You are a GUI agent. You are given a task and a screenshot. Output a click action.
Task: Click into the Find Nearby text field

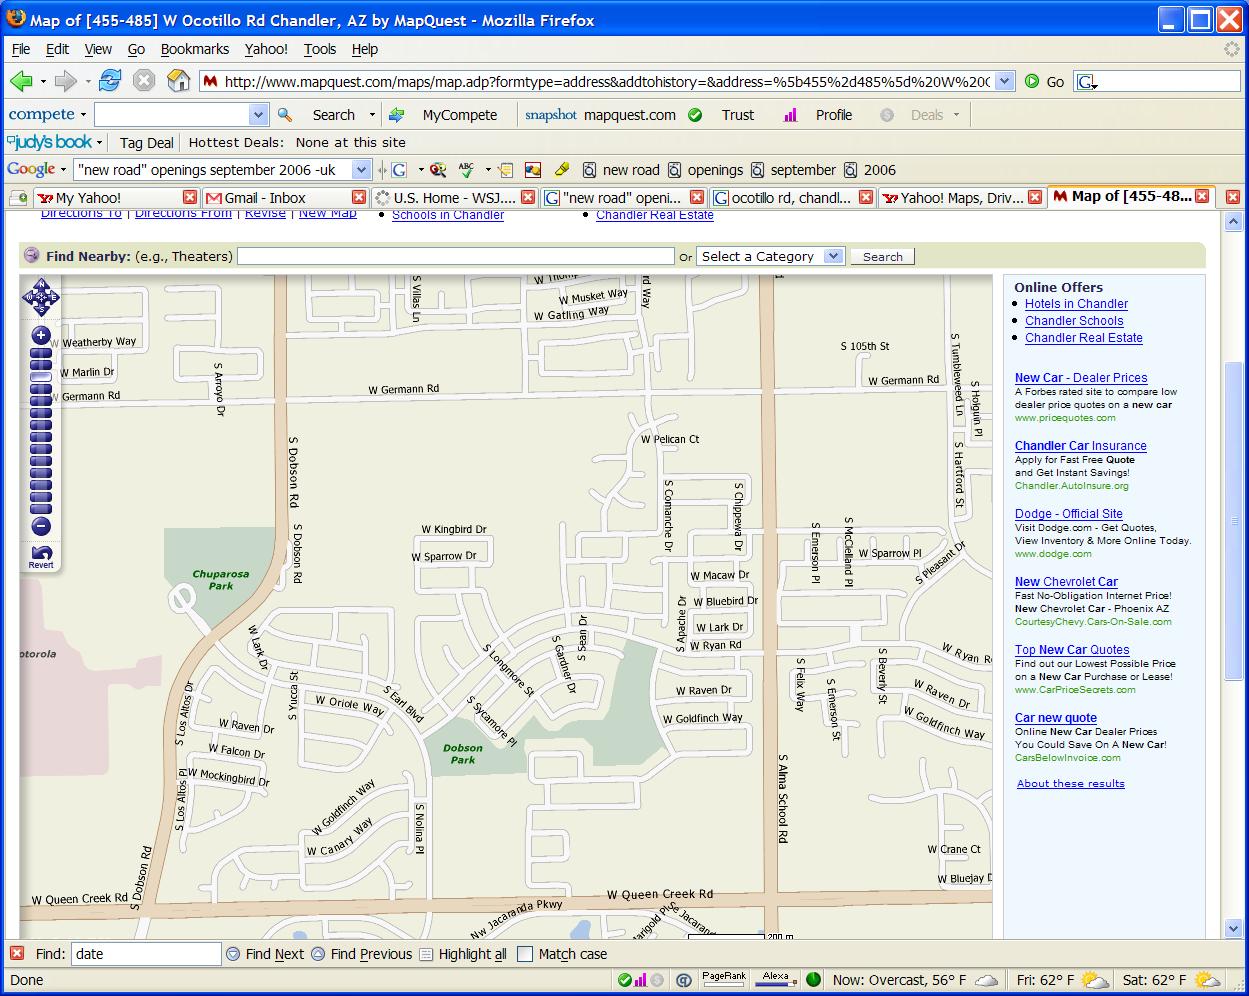[x=456, y=257]
